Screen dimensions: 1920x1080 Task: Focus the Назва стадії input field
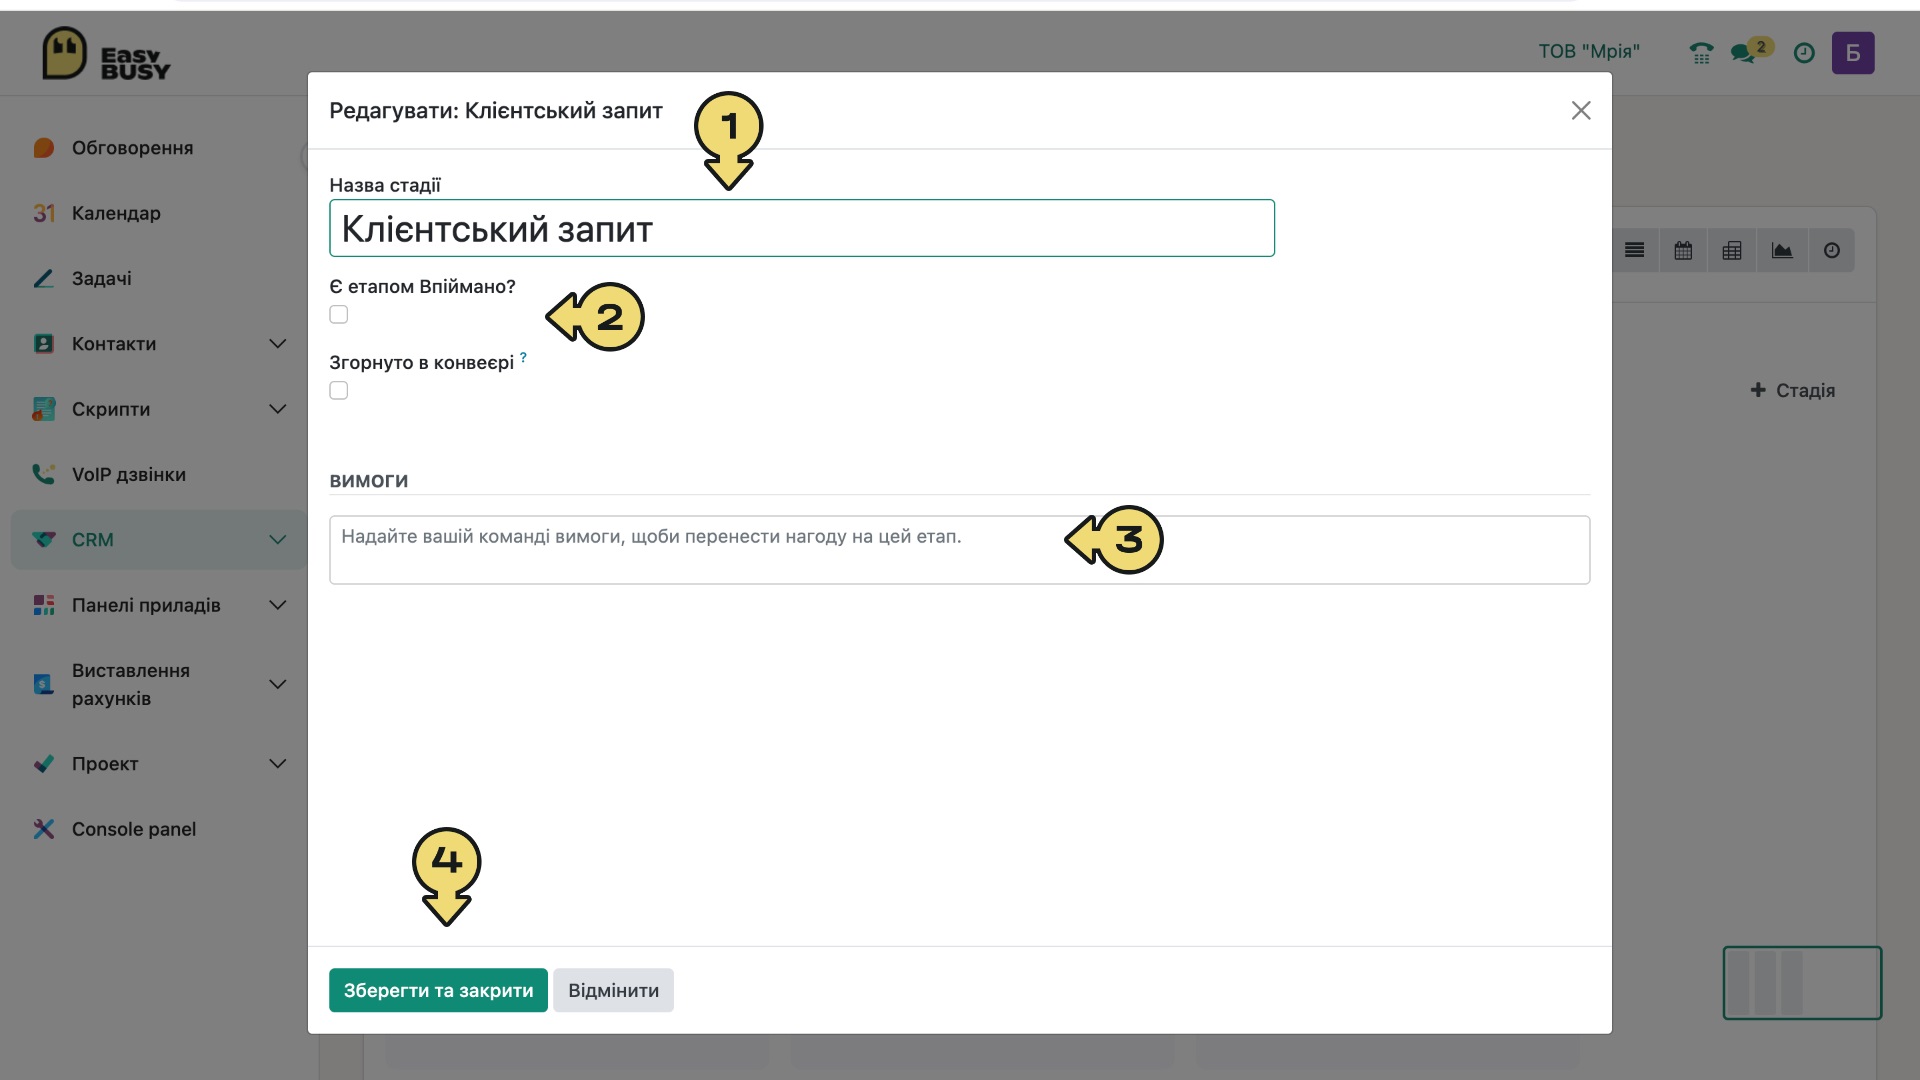(802, 228)
